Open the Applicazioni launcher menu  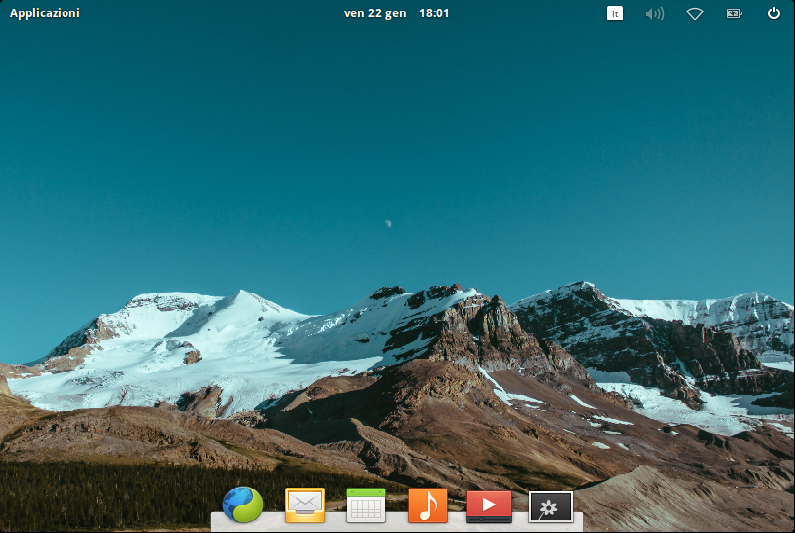pyautogui.click(x=45, y=13)
